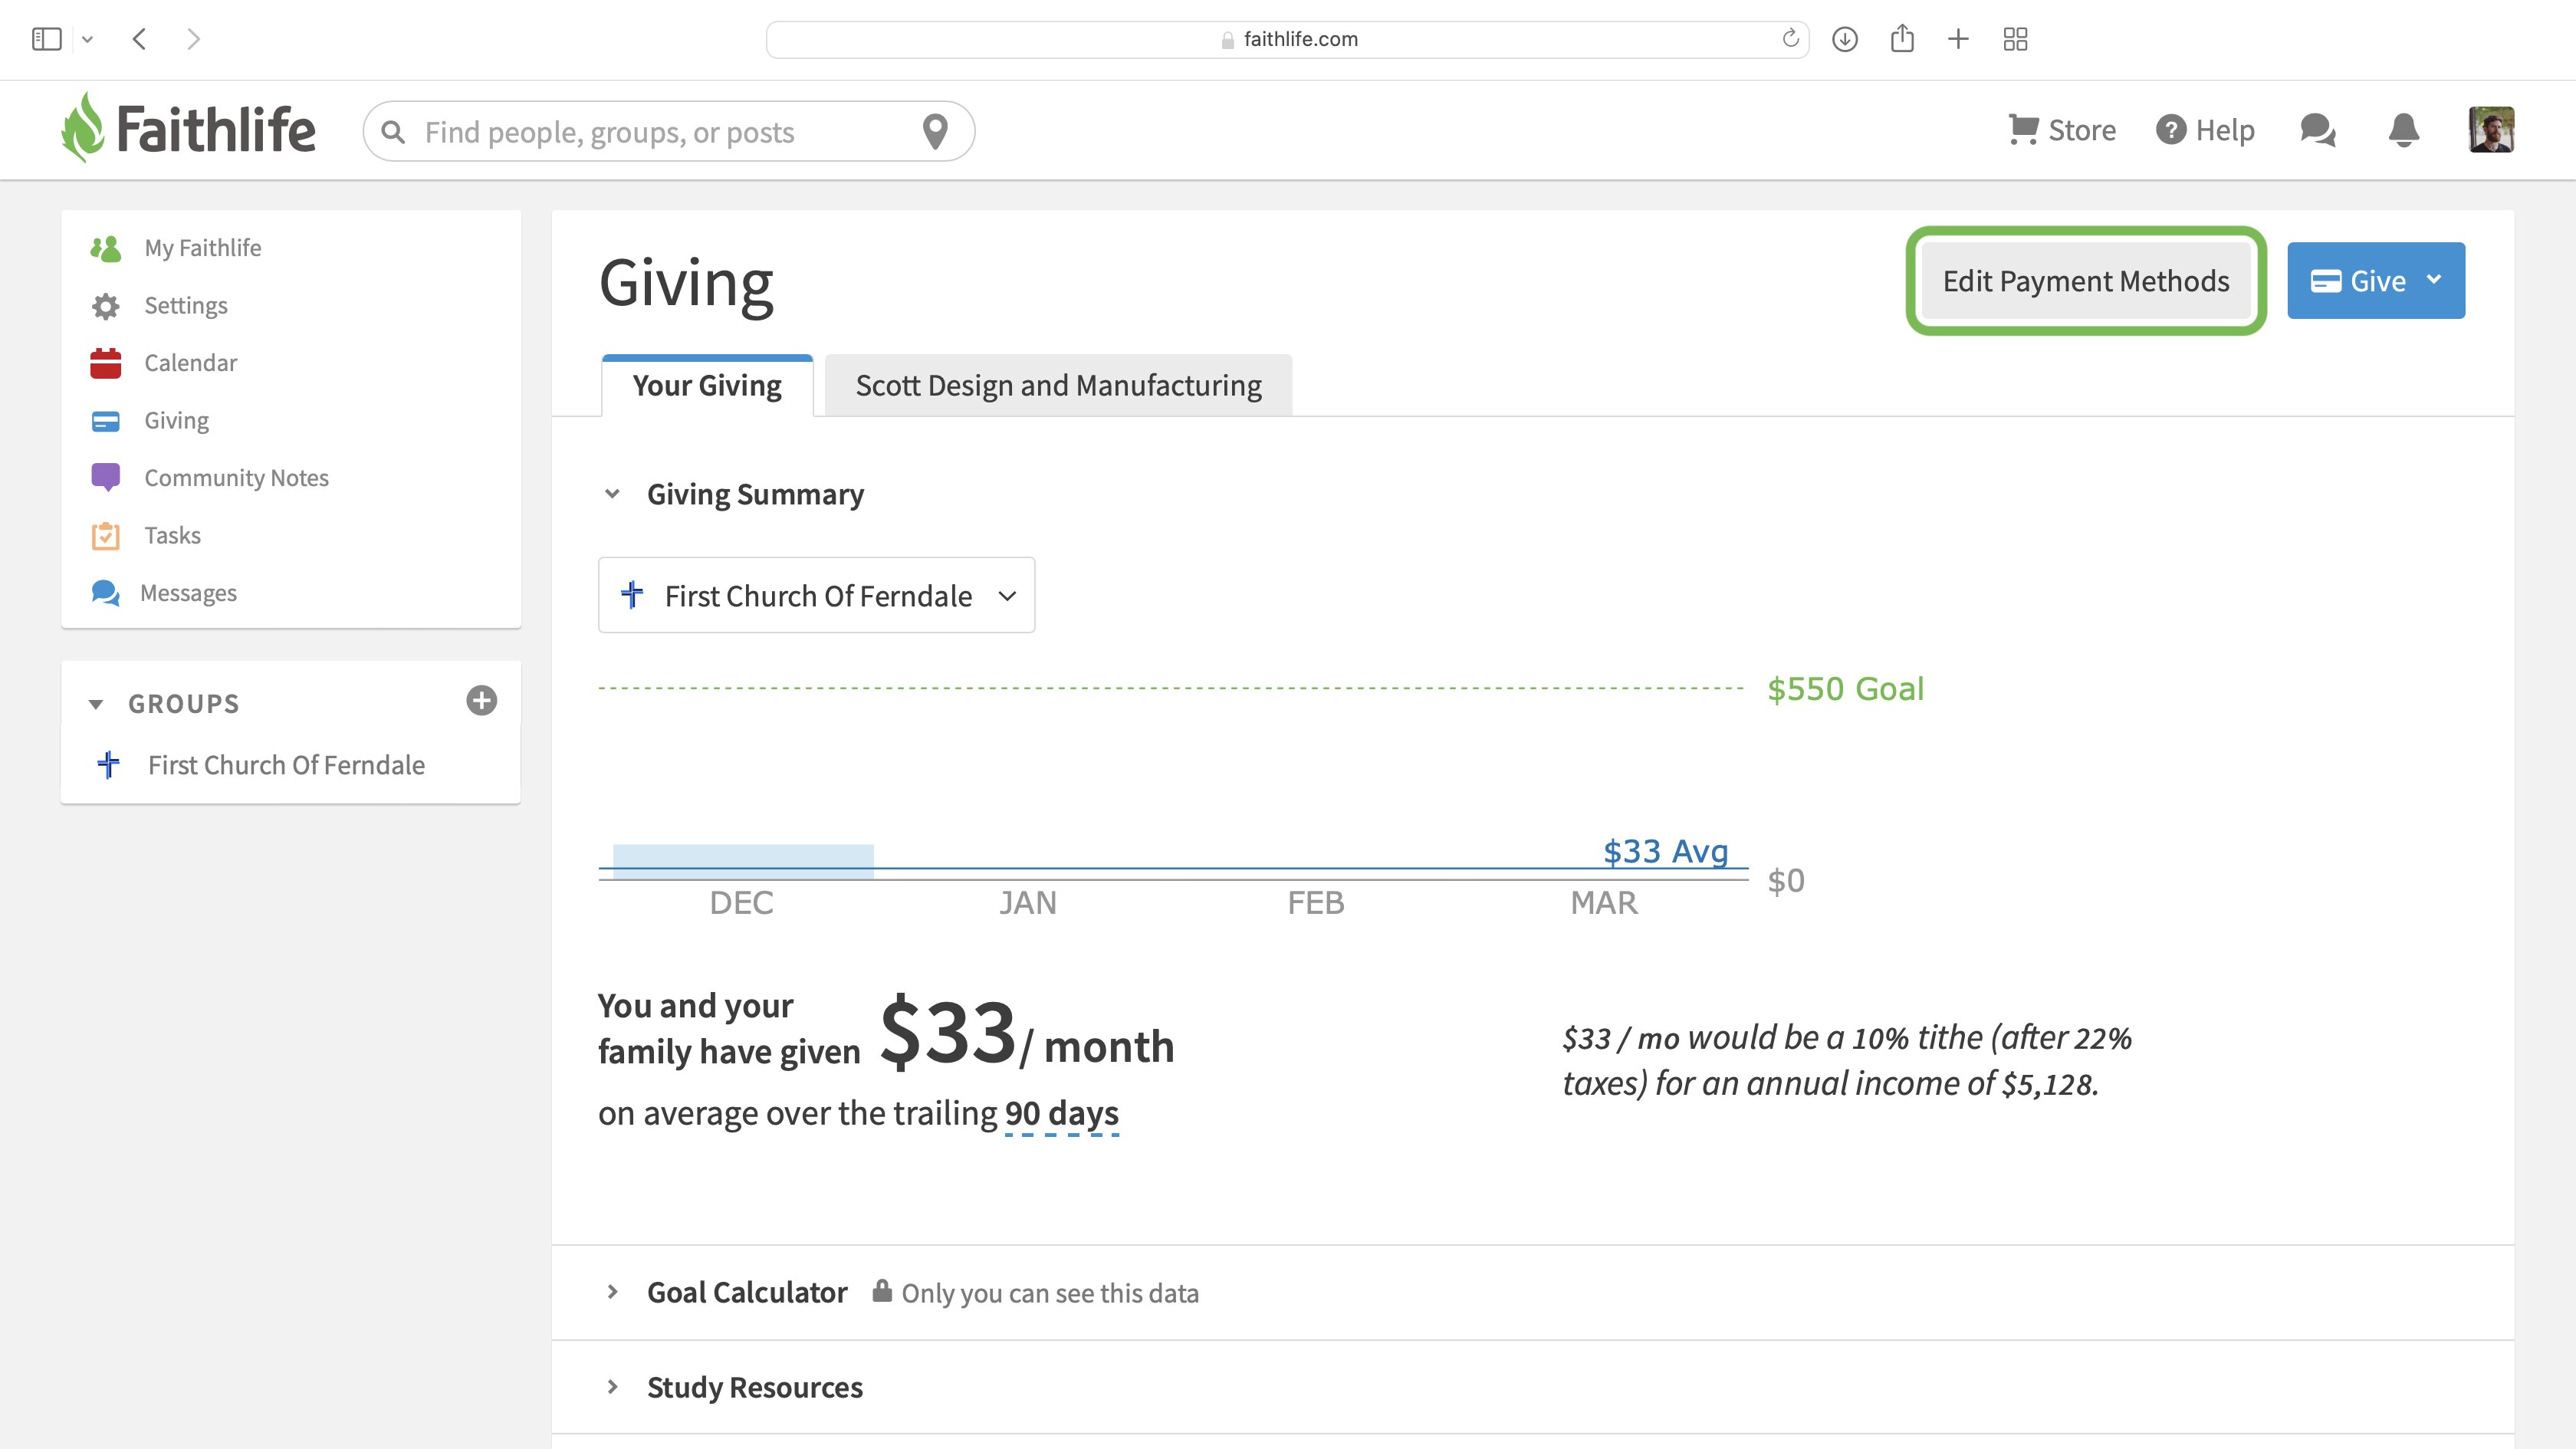
Task: Click the FEB month label on chart
Action: [1316, 903]
